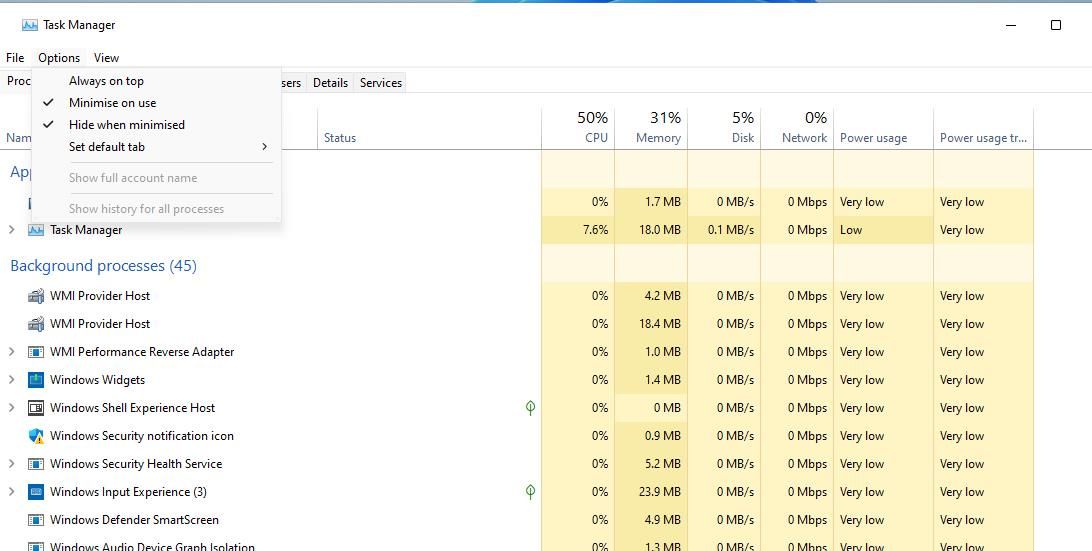Click the Windows Widgets process icon
1092x551 pixels.
(x=36, y=380)
